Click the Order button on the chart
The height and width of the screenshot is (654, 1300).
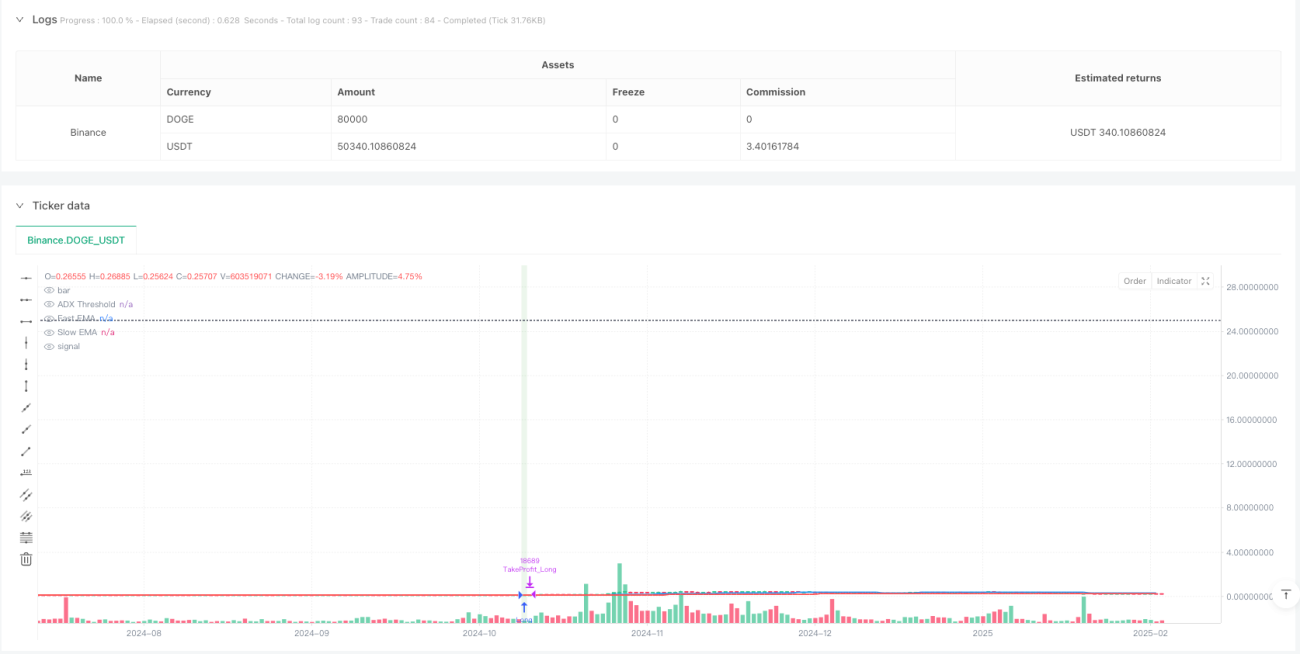click(x=1134, y=281)
